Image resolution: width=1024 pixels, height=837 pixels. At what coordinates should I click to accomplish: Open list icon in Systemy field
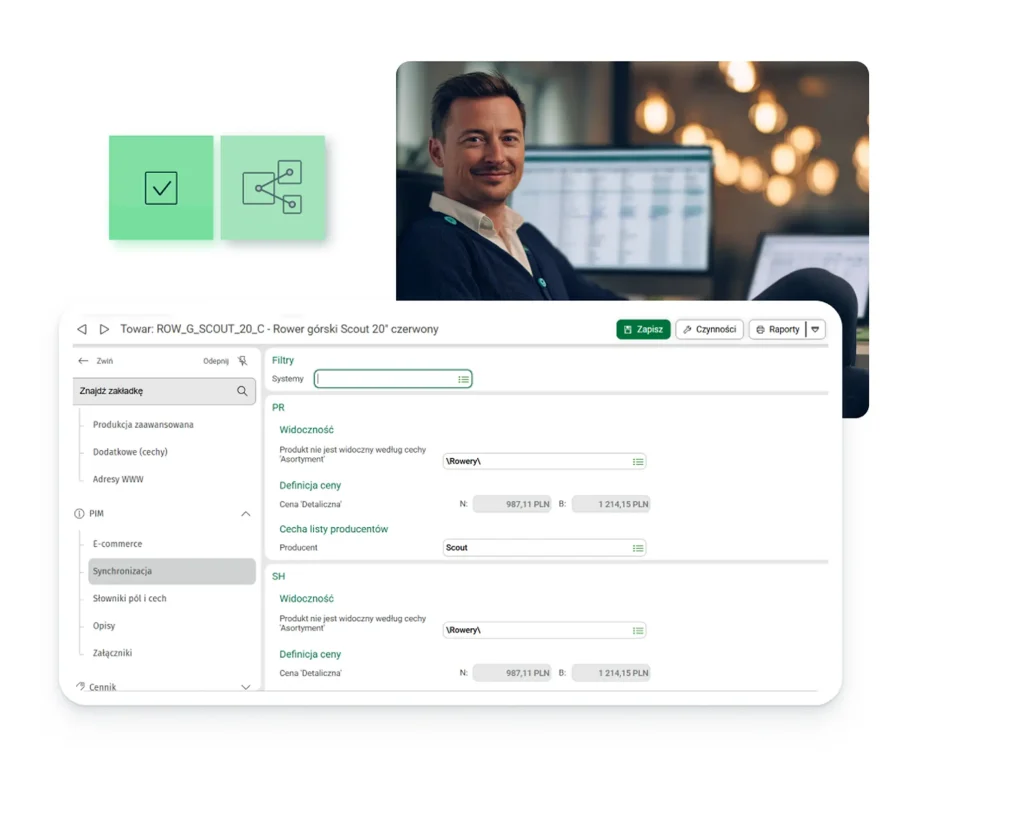point(464,379)
